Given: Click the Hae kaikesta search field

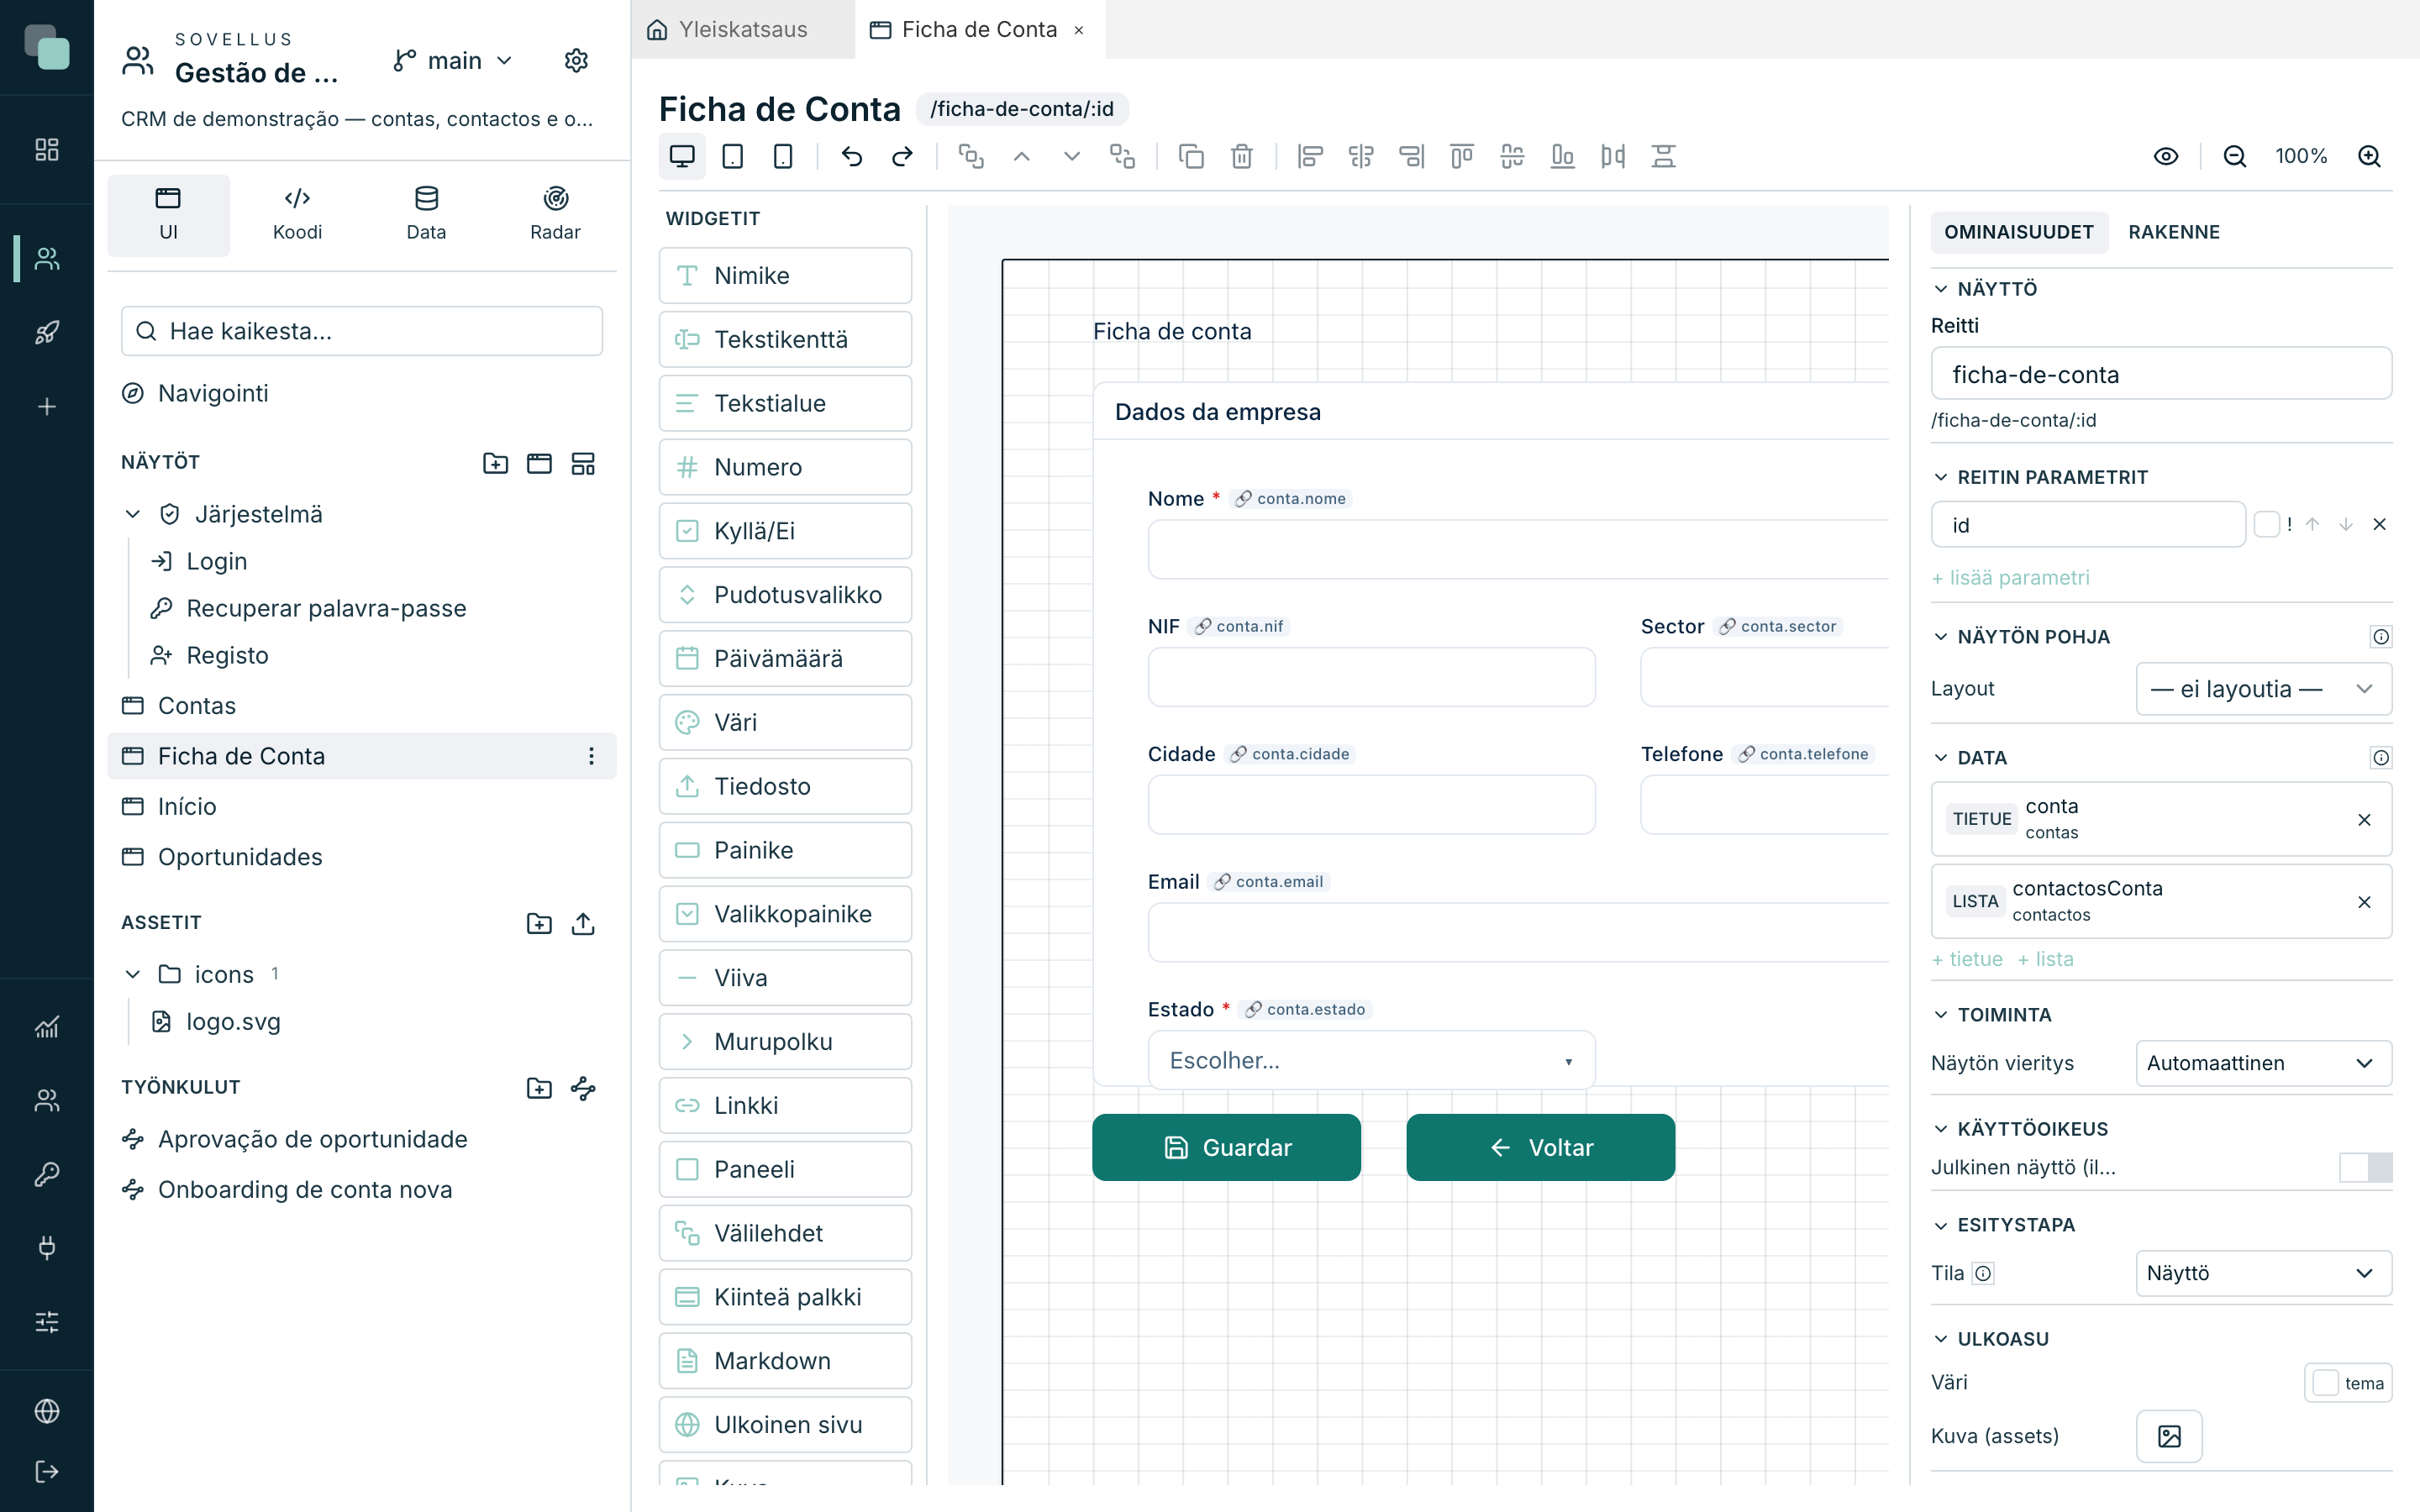Looking at the screenshot, I should coord(362,331).
